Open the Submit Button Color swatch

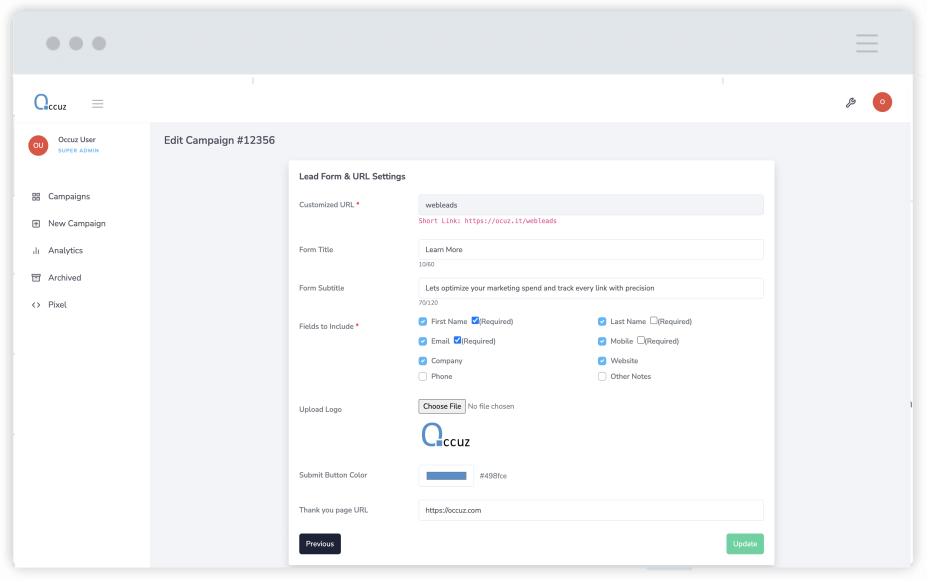point(446,476)
